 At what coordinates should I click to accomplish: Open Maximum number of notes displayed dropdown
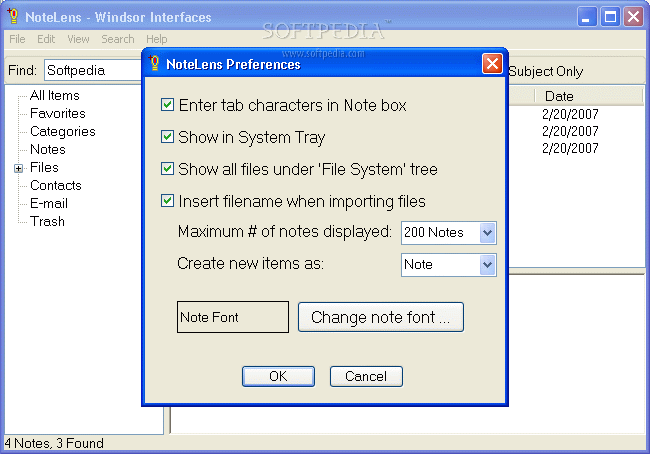pos(488,233)
